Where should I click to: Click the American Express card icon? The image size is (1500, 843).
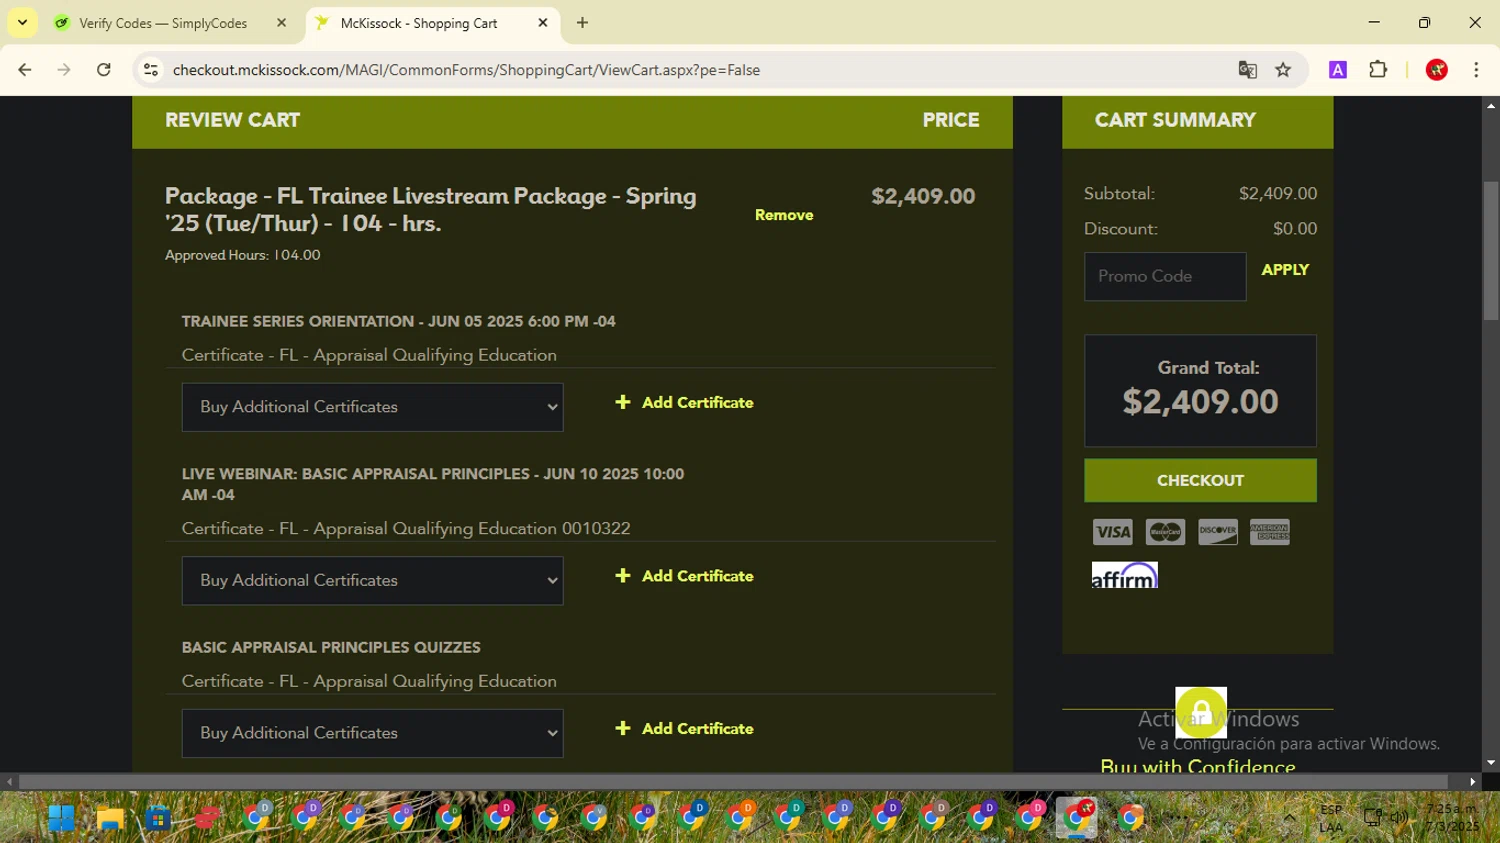tap(1270, 532)
